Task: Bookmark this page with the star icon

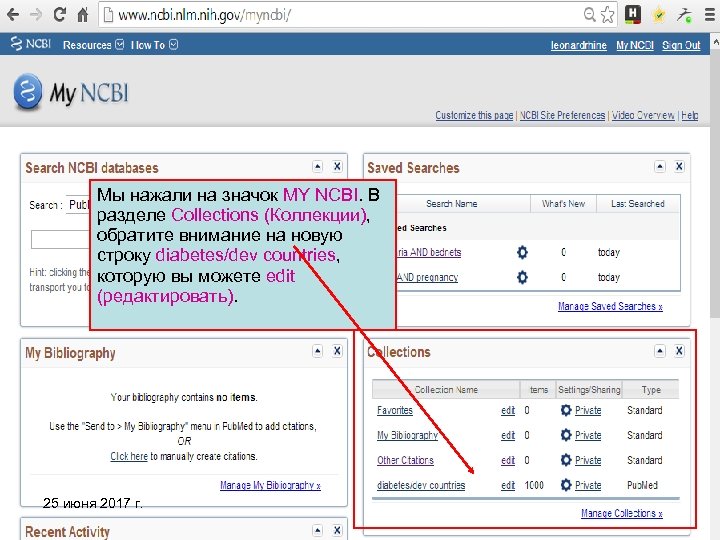Action: (x=608, y=15)
